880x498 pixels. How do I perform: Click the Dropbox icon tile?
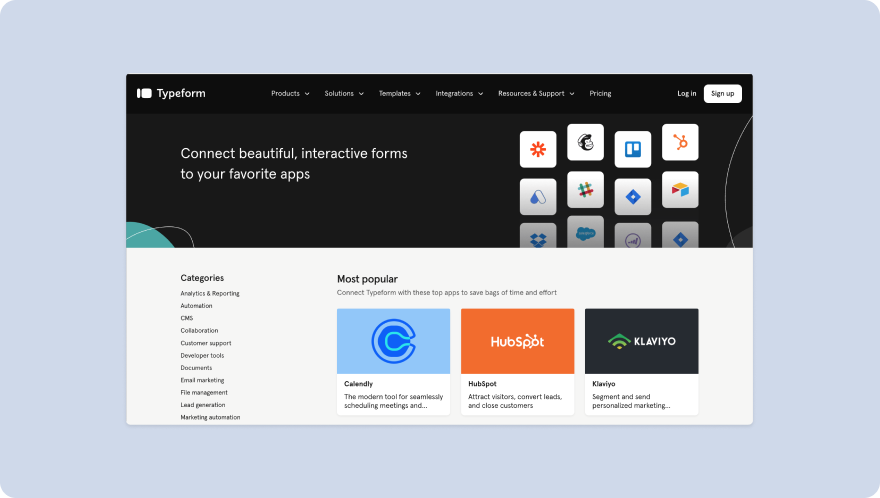[538, 237]
